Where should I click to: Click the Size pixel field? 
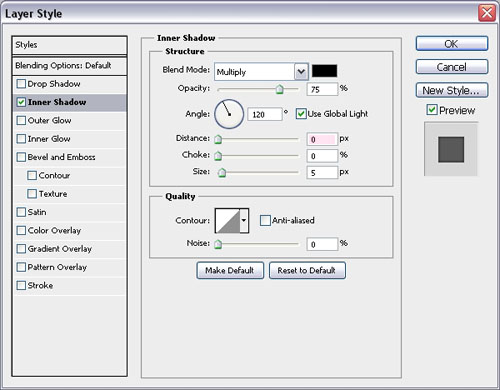click(x=322, y=173)
